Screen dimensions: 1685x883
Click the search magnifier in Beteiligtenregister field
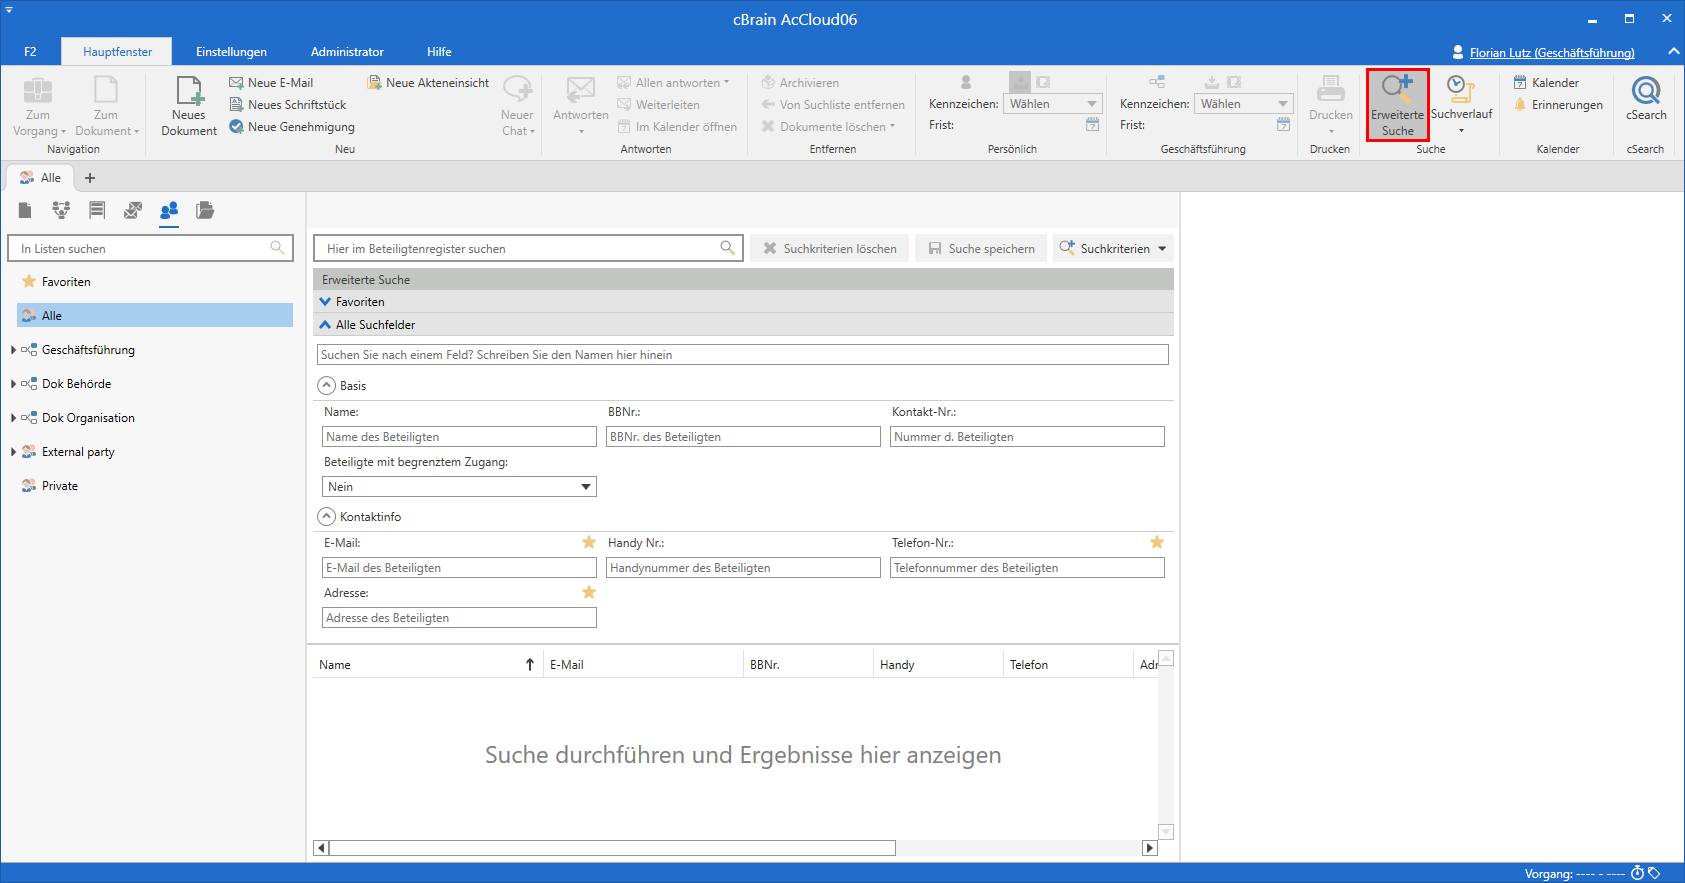[728, 248]
